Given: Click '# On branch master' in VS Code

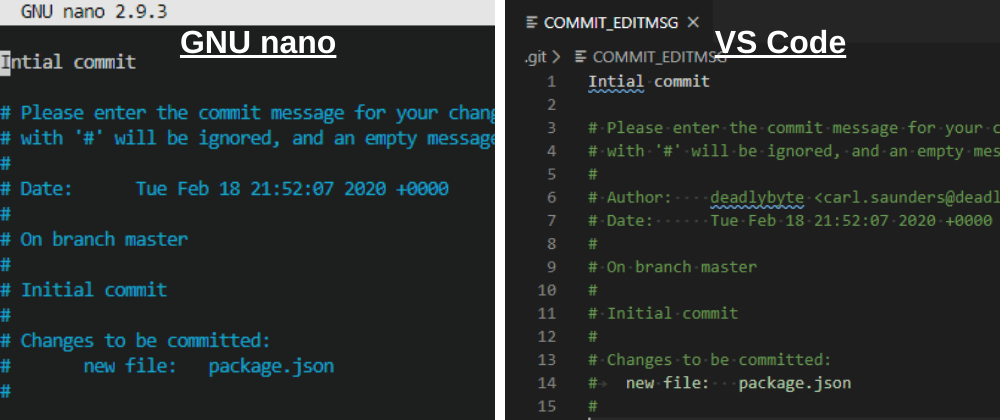Looking at the screenshot, I should (x=672, y=267).
